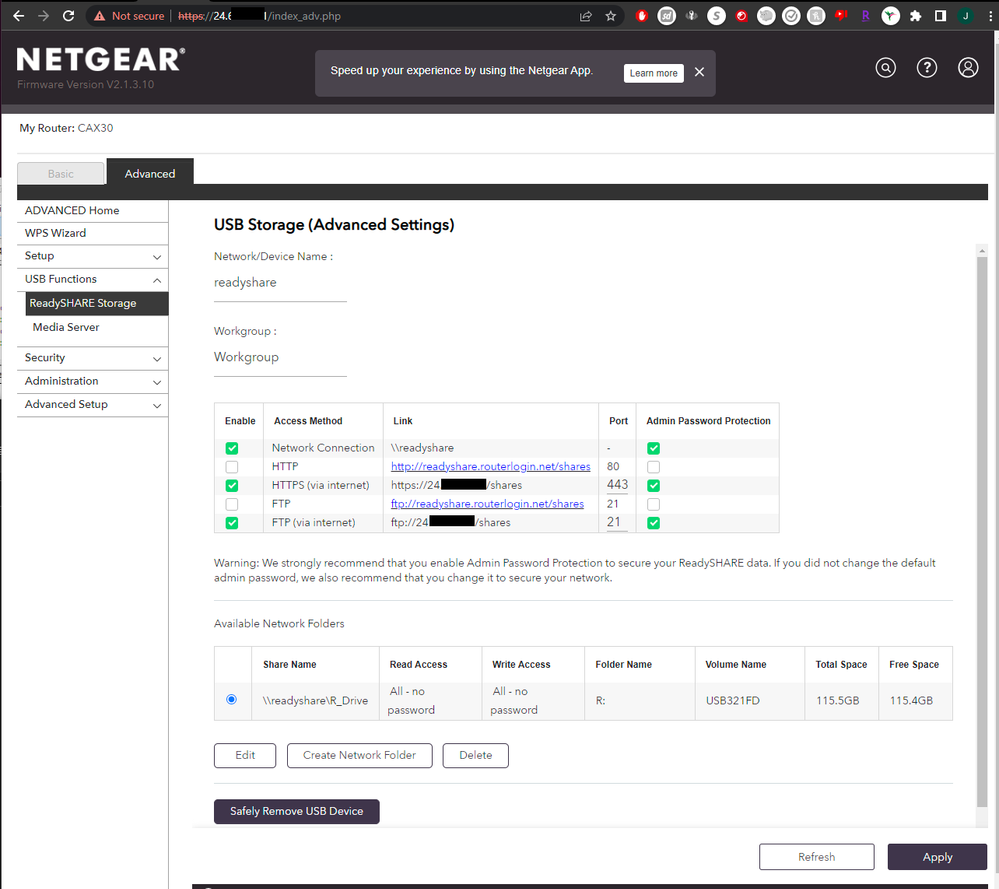Open the http://readyshare.routerlogin.net/shares link
999x889 pixels.
[491, 466]
